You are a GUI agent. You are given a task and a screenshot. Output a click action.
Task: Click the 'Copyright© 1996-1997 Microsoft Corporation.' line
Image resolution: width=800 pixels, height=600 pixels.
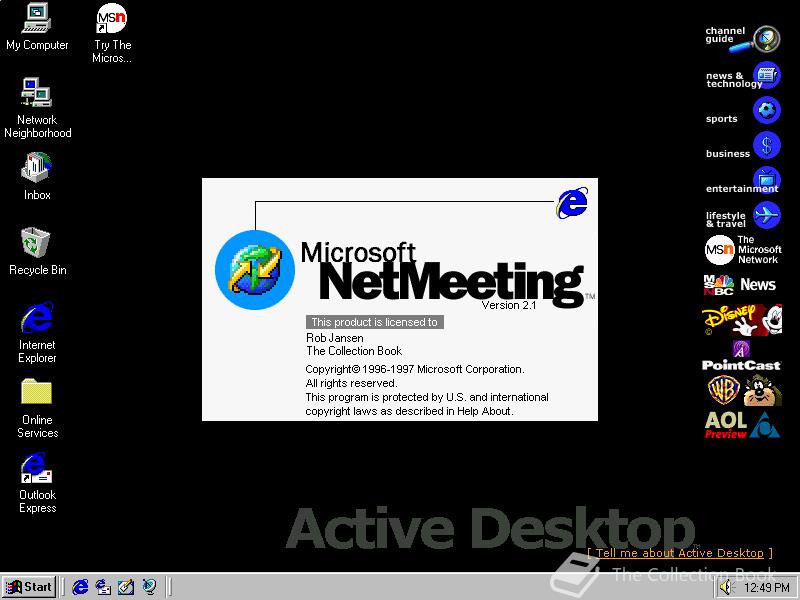415,369
